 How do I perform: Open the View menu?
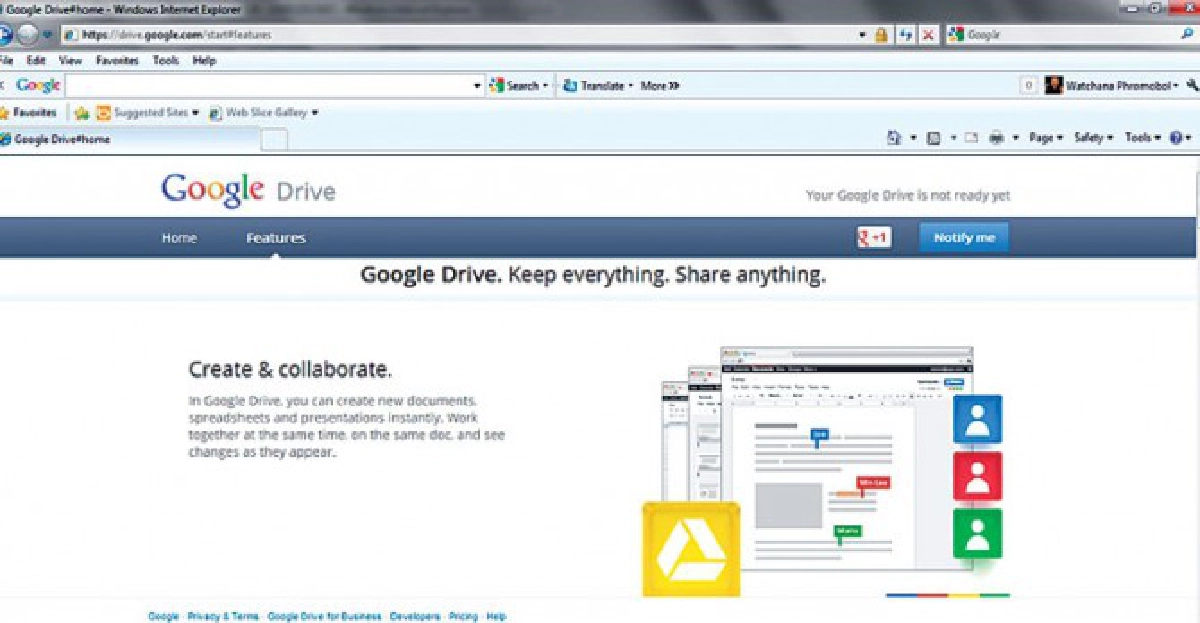(70, 60)
